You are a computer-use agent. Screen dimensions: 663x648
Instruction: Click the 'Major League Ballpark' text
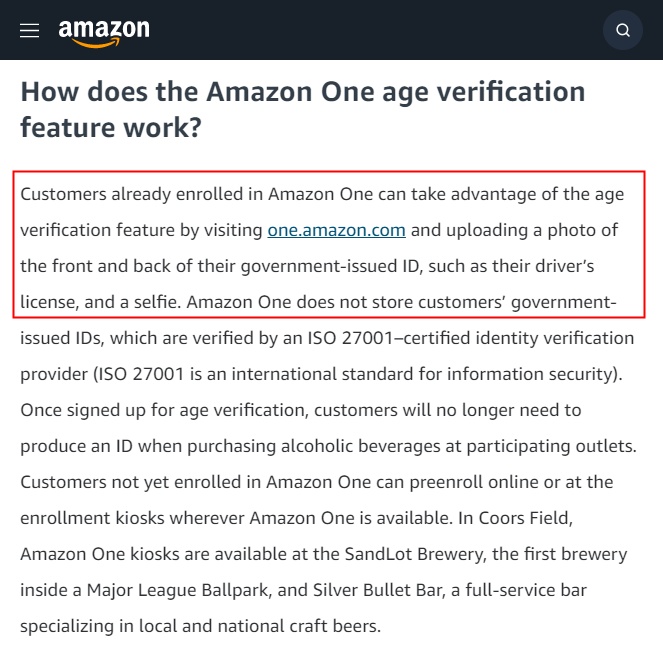[178, 590]
